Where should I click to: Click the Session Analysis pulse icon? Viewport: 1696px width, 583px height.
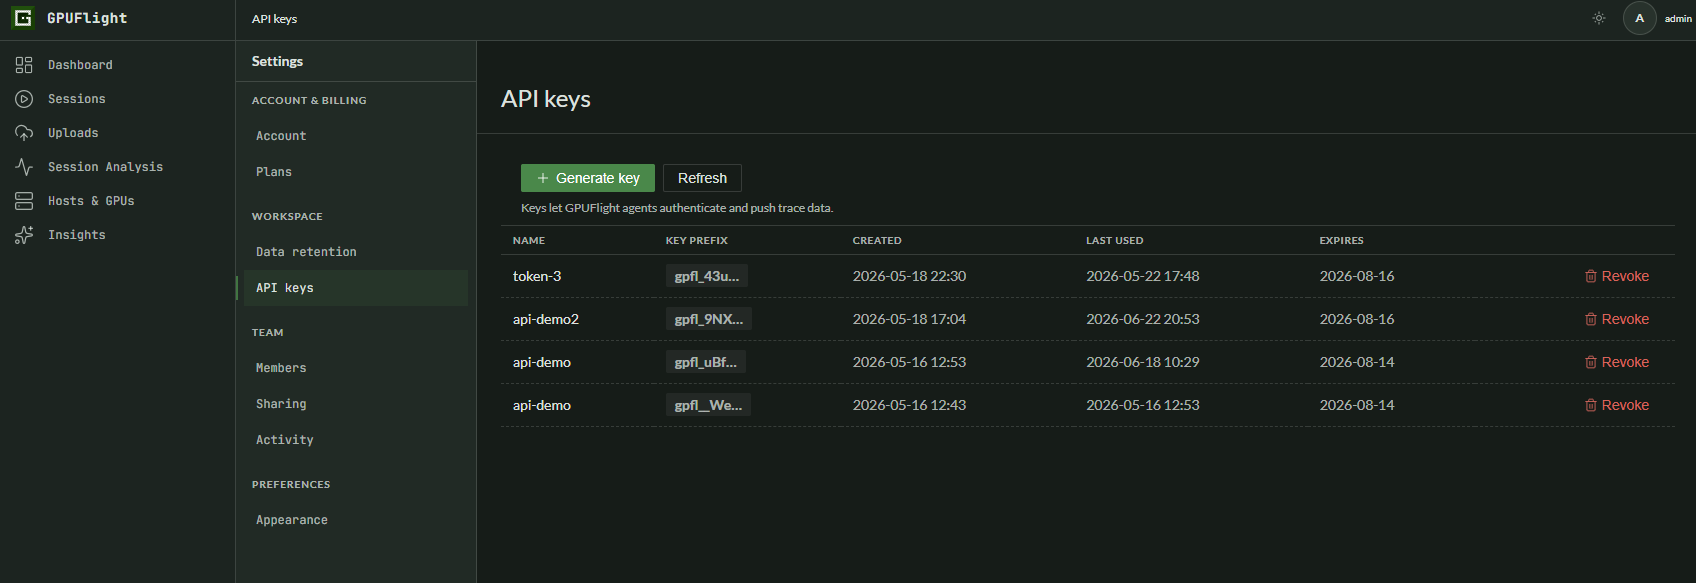(x=24, y=167)
